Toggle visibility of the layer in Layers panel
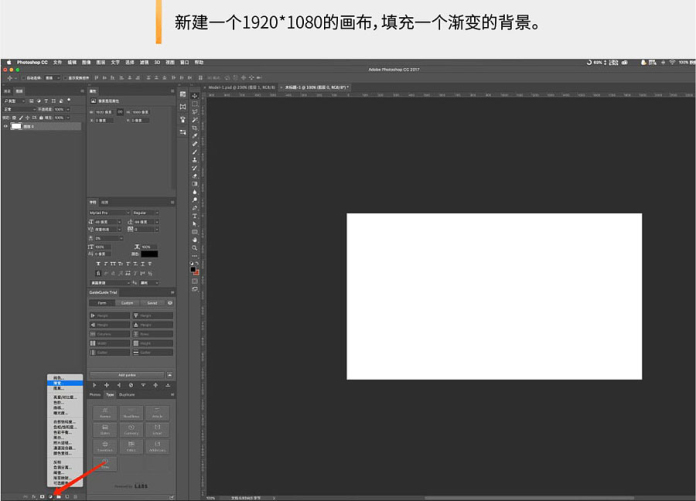The image size is (696, 501). [x=6, y=126]
